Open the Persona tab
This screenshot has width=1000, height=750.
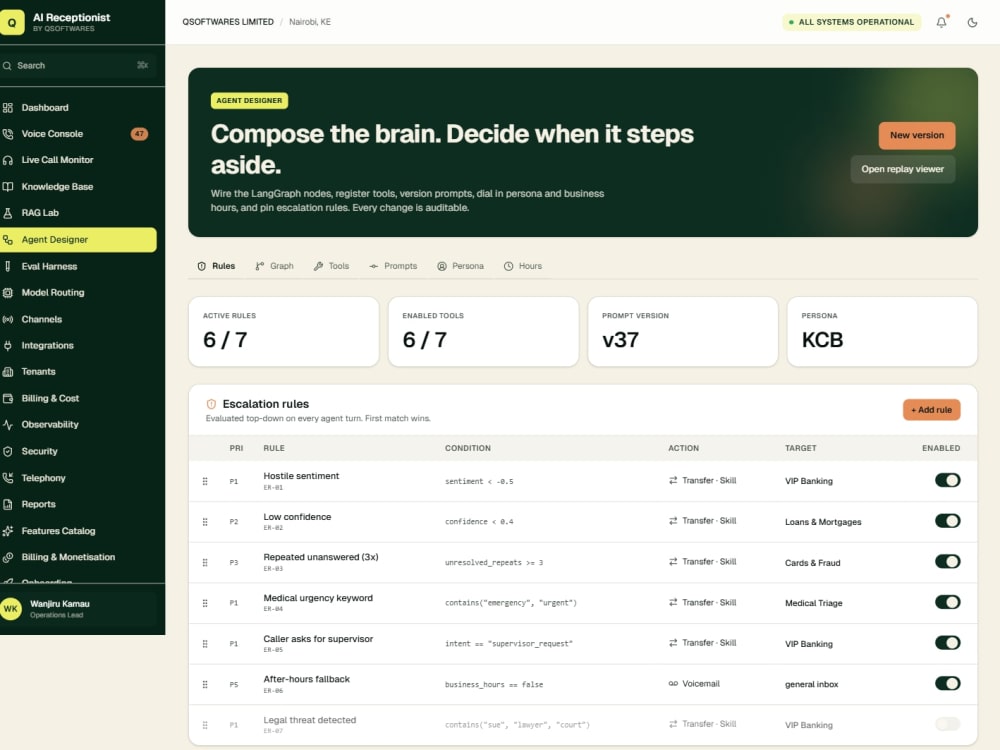(x=460, y=266)
